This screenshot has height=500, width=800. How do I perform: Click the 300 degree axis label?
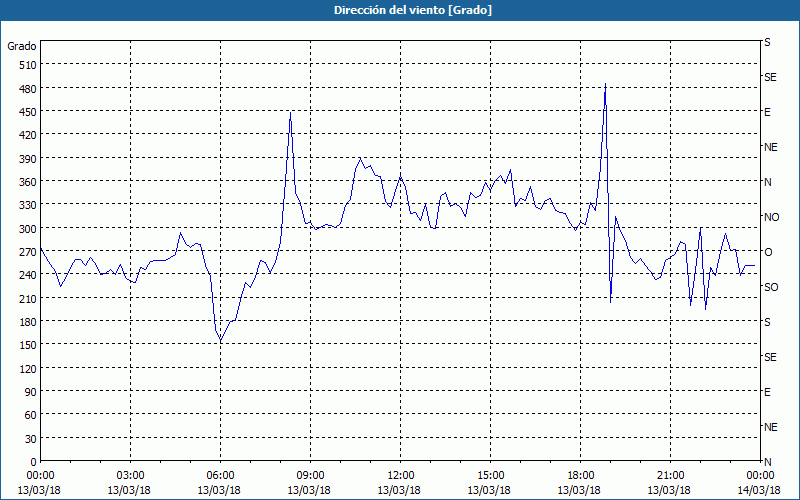pyautogui.click(x=28, y=229)
